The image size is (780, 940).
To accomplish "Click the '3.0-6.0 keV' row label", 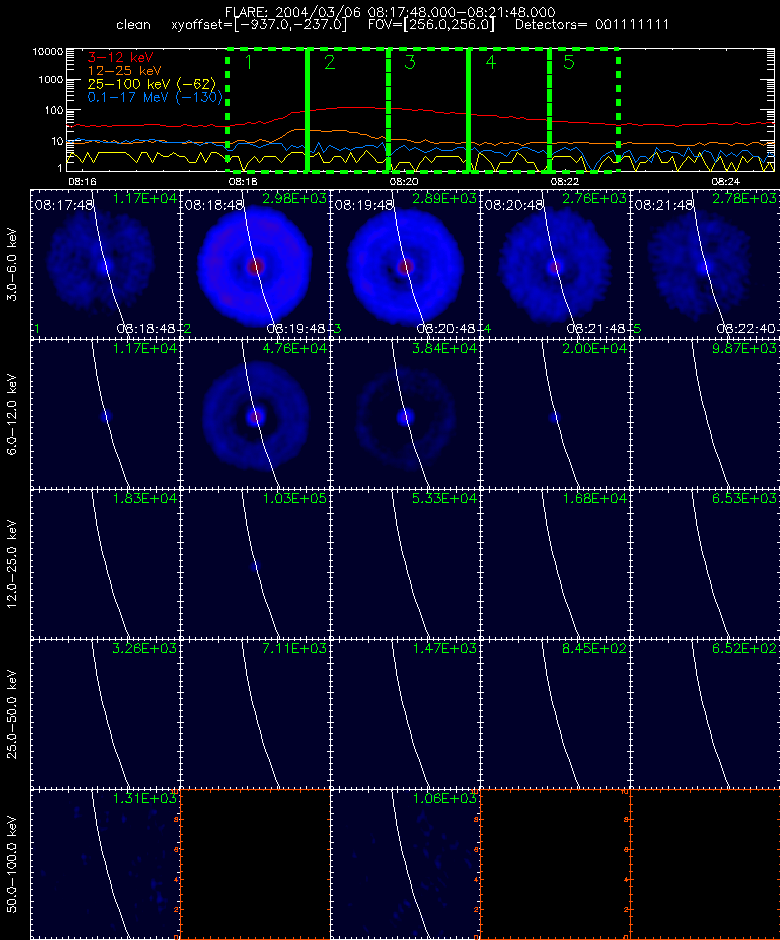I will (12, 264).
